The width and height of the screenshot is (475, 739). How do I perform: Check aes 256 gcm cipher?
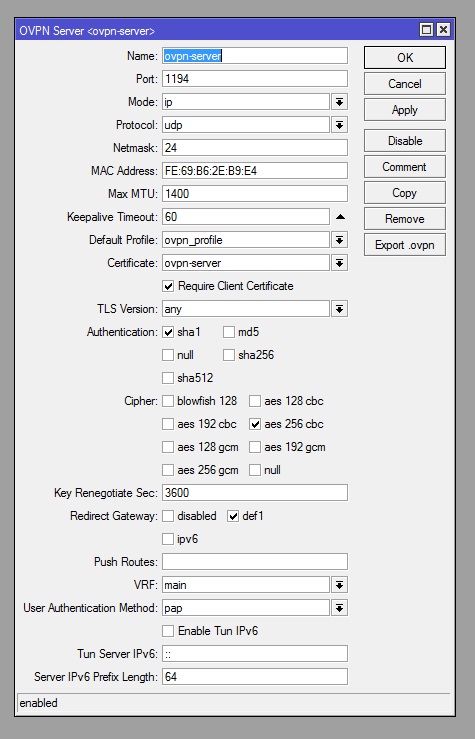[x=168, y=470]
